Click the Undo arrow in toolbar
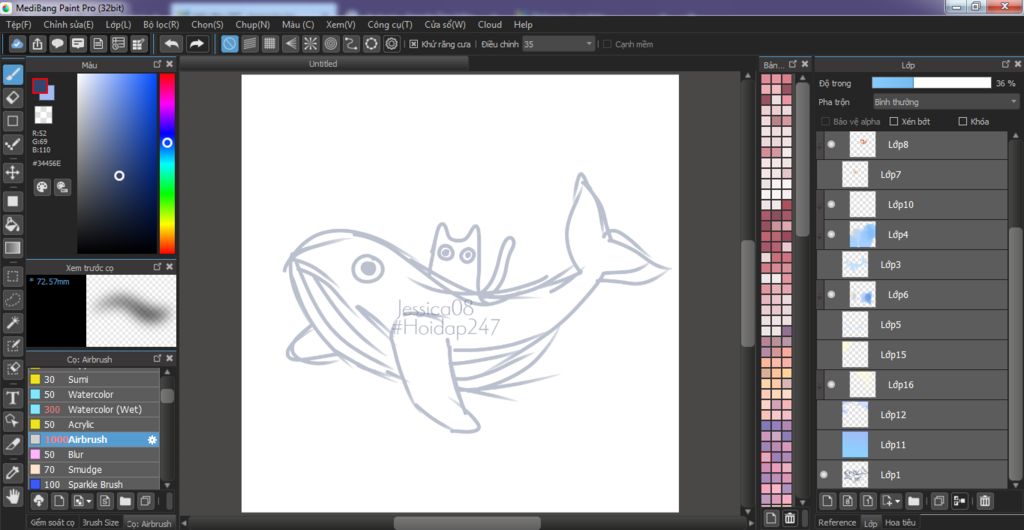This screenshot has height=530, width=1024. [172, 44]
